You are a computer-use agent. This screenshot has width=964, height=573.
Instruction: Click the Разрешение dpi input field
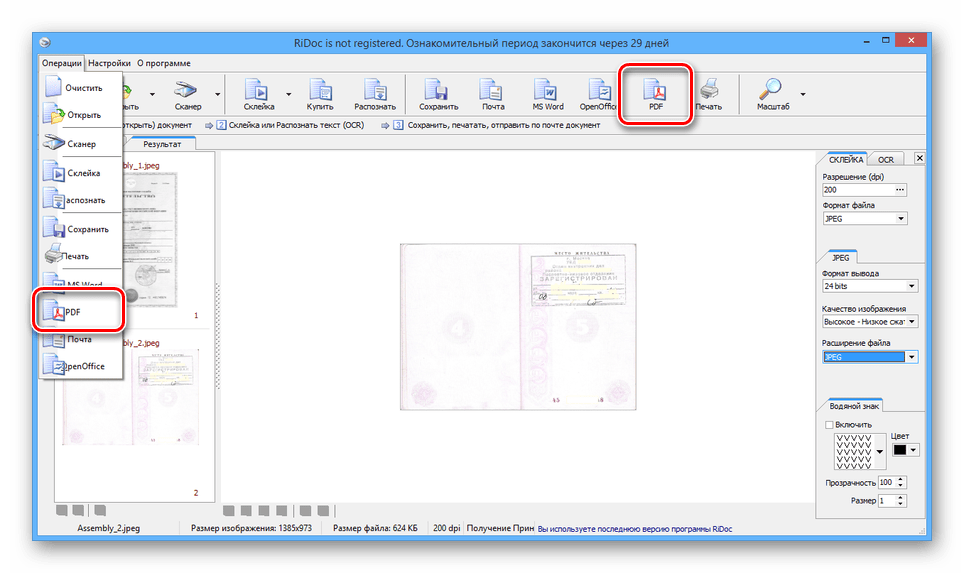click(856, 189)
